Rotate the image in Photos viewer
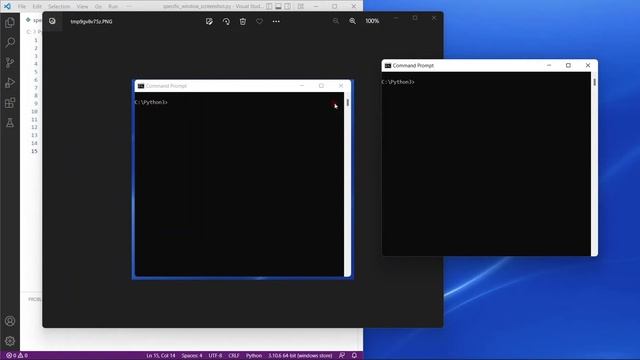 coord(226,21)
